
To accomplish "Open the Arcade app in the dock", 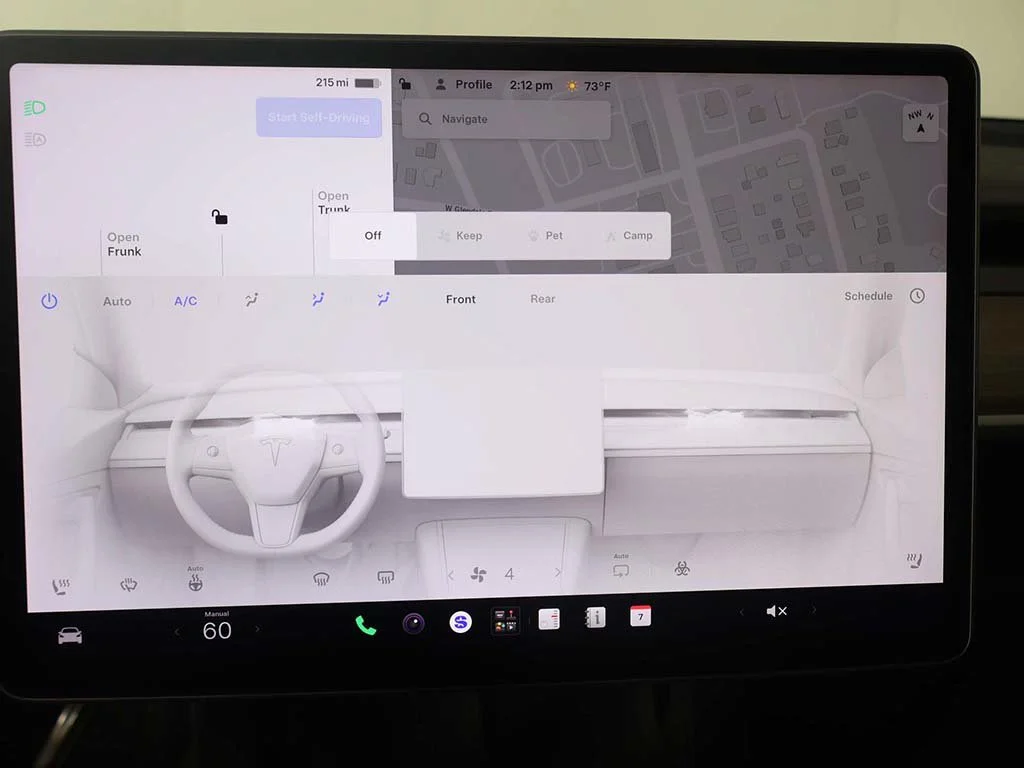I will tap(505, 620).
